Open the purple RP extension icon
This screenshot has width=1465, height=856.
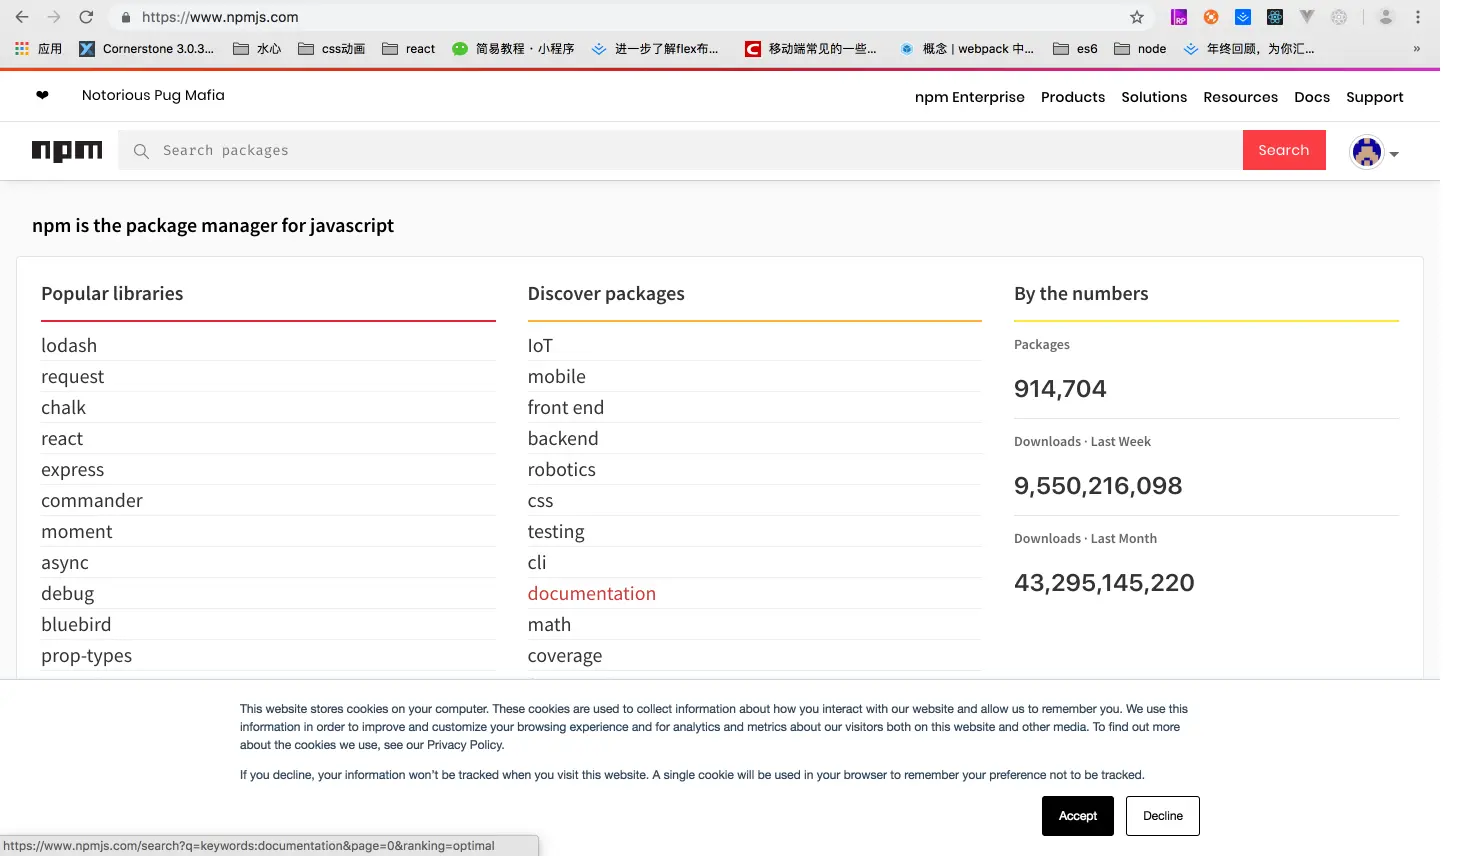click(x=1180, y=17)
